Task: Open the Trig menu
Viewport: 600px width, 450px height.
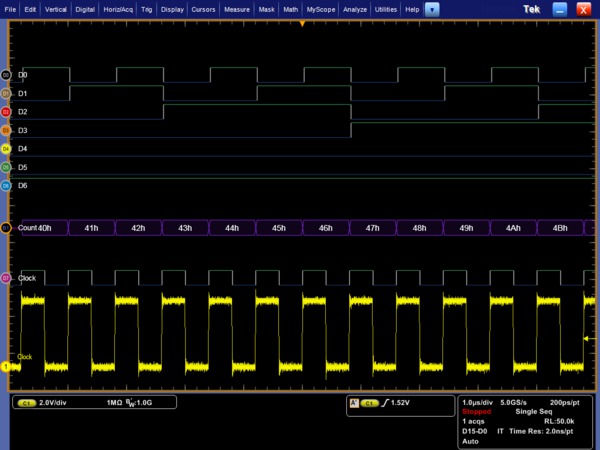Action: tap(147, 8)
